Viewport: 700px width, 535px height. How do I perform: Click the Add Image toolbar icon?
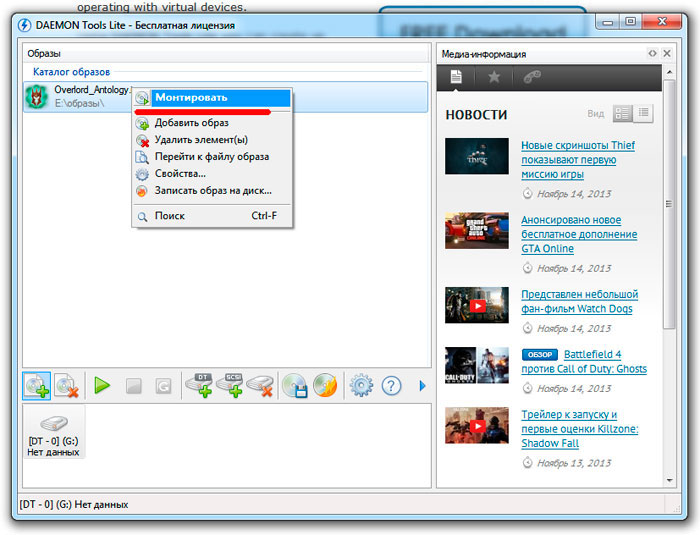tap(37, 385)
